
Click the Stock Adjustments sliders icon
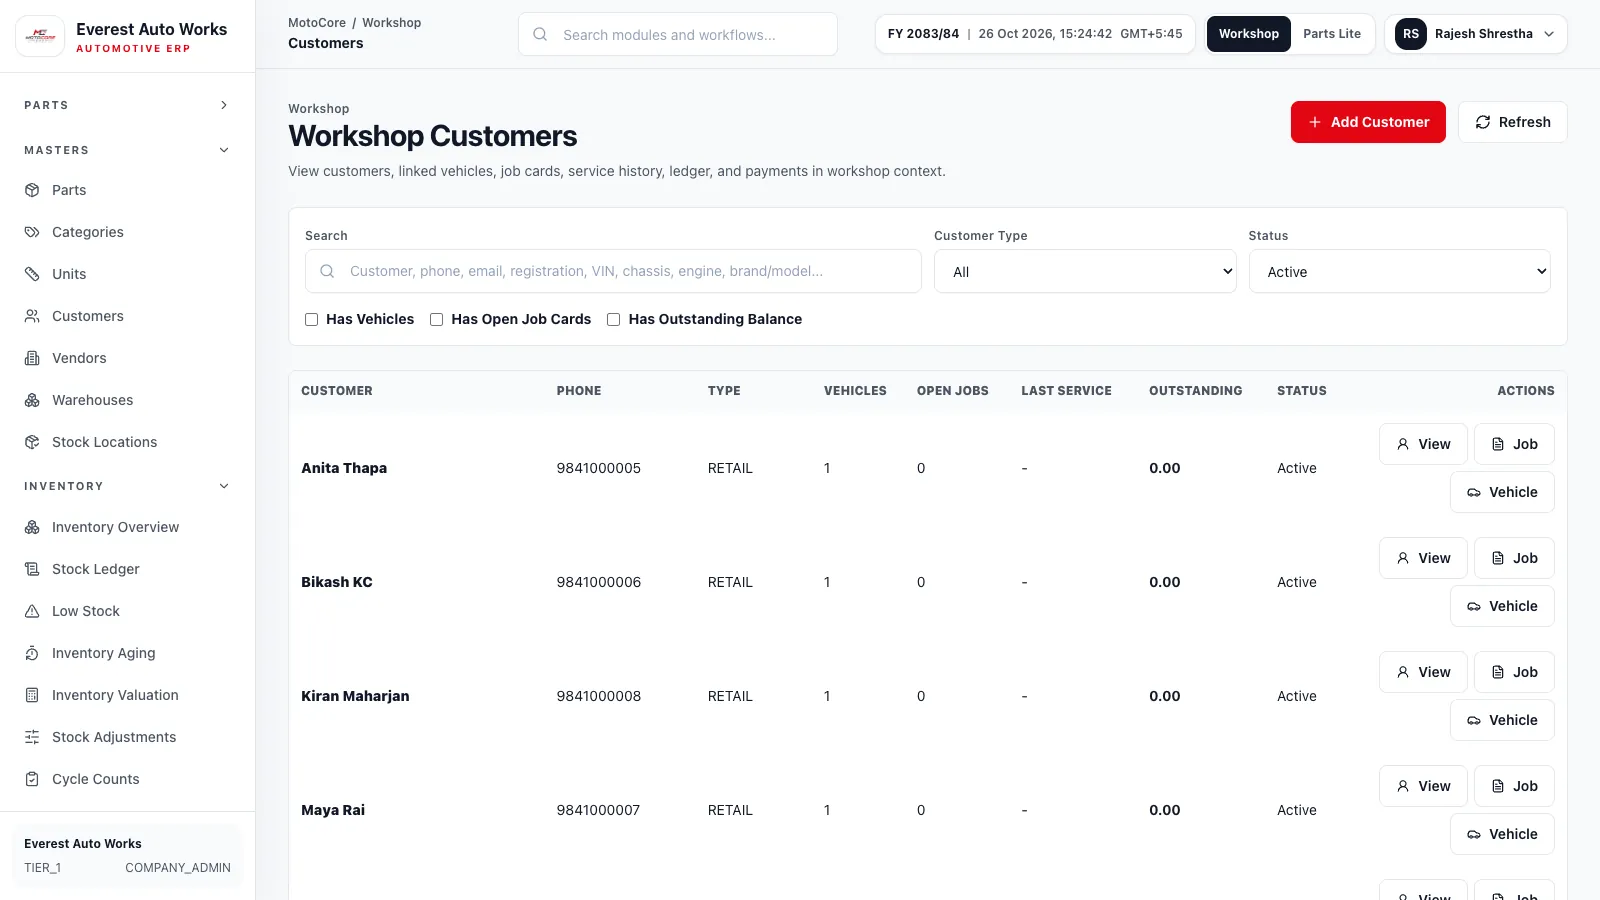(x=32, y=737)
